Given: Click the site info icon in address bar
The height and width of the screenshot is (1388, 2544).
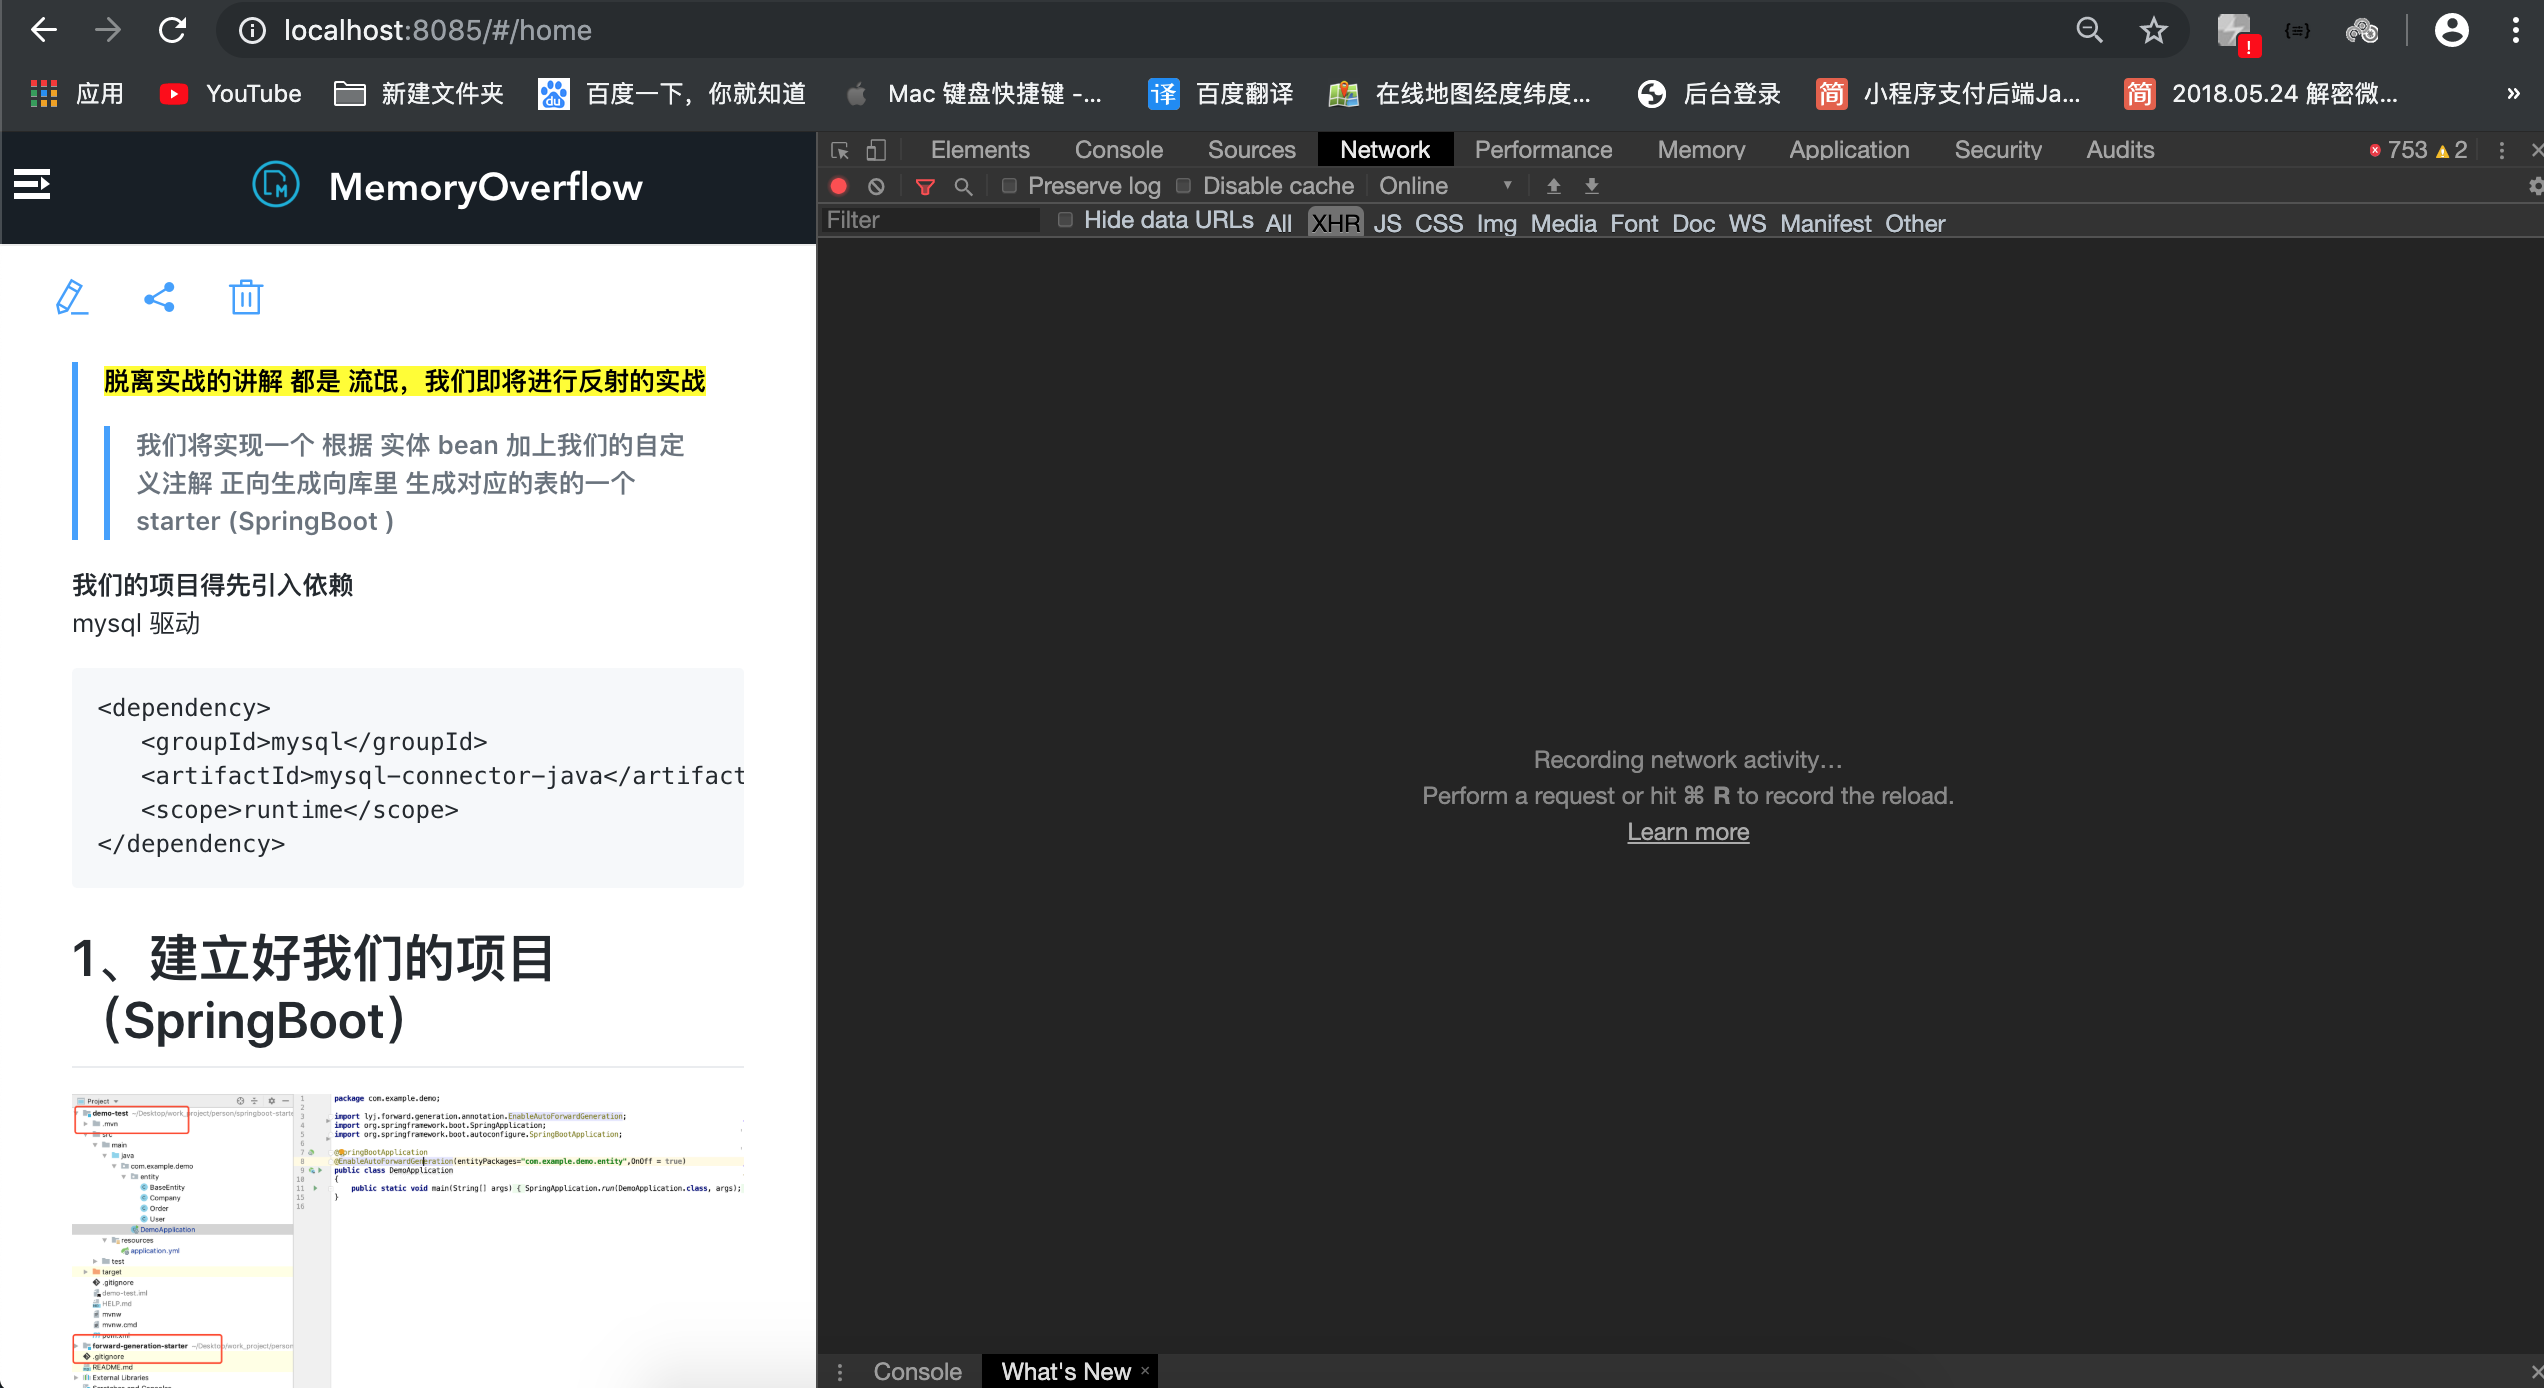Looking at the screenshot, I should pos(252,31).
